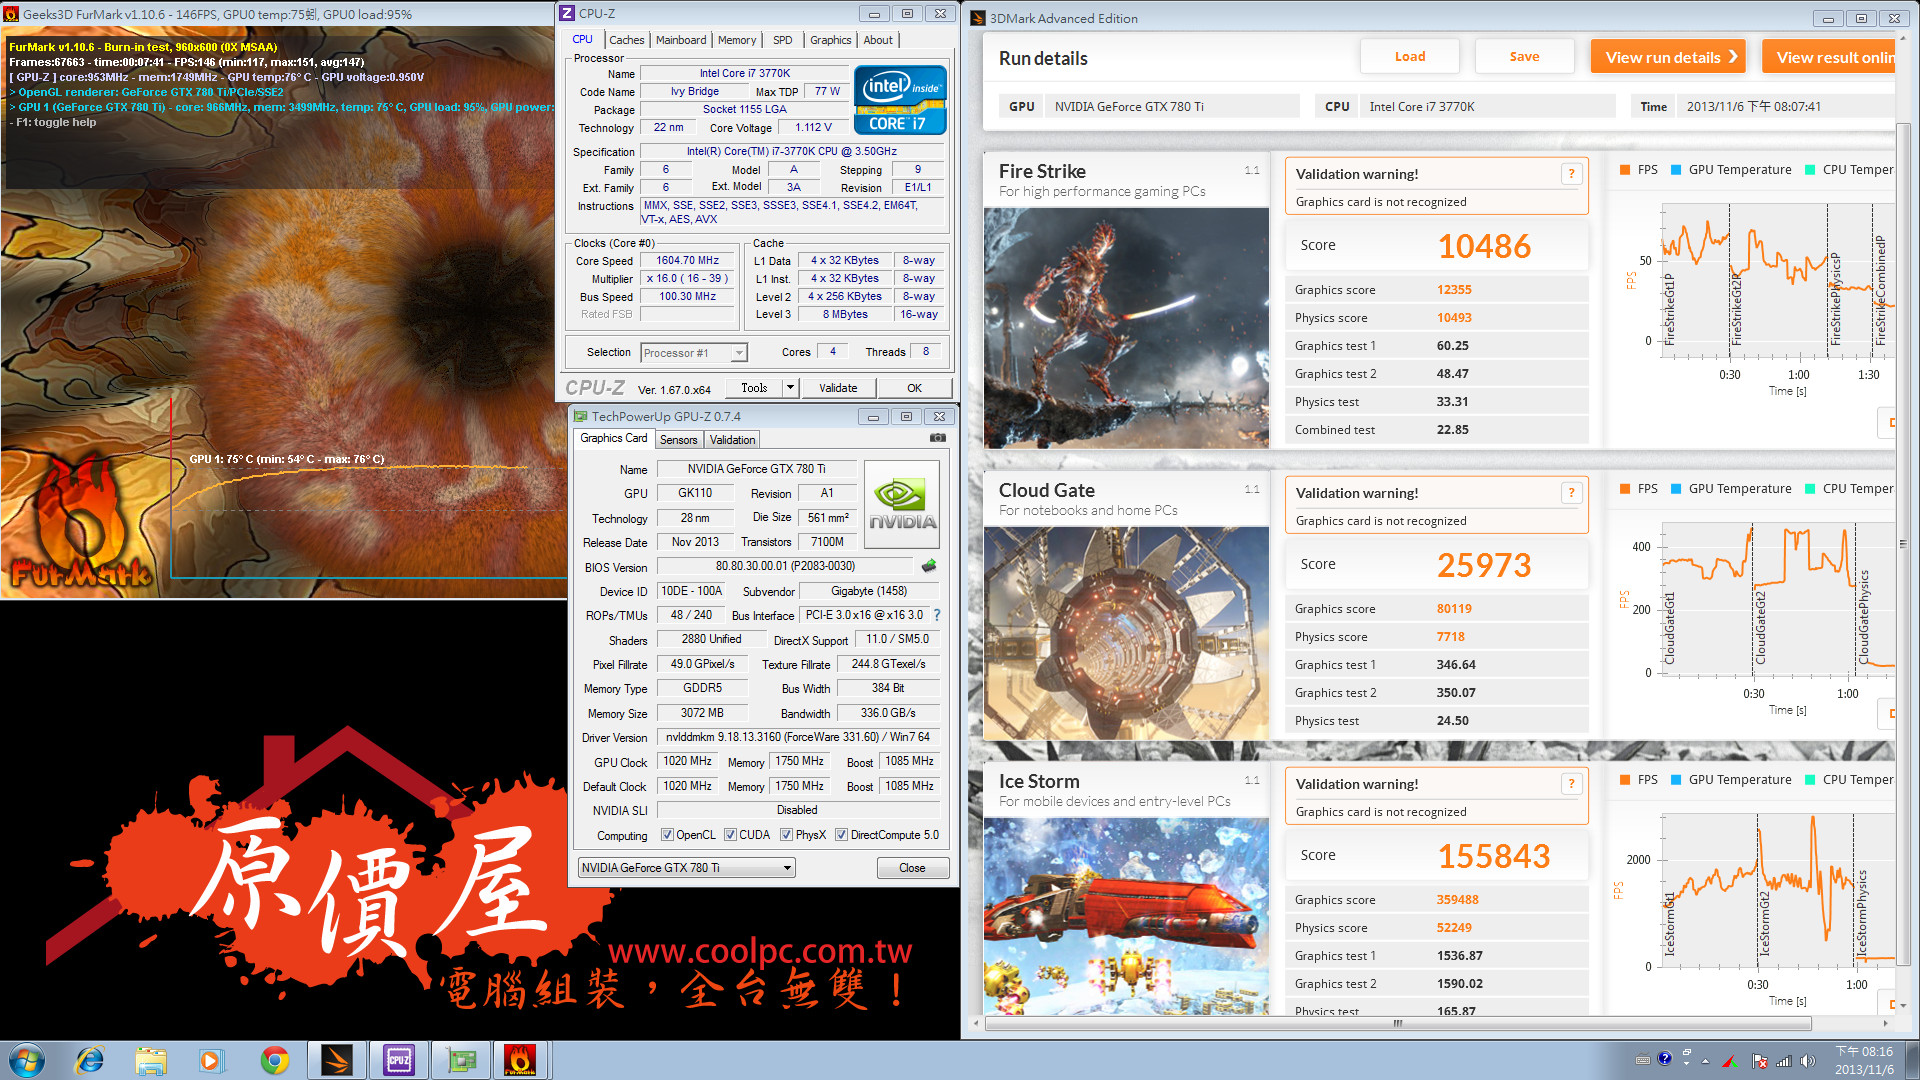Click the Fire Strike score 10486
Image resolution: width=1920 pixels, height=1080 pixels.
1484,246
